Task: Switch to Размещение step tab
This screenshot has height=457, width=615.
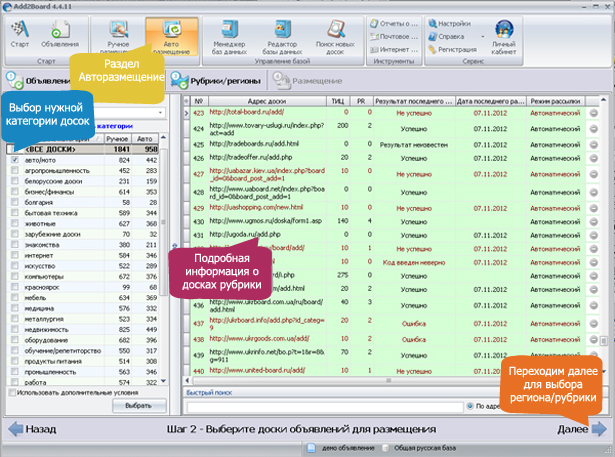Action: [307, 80]
